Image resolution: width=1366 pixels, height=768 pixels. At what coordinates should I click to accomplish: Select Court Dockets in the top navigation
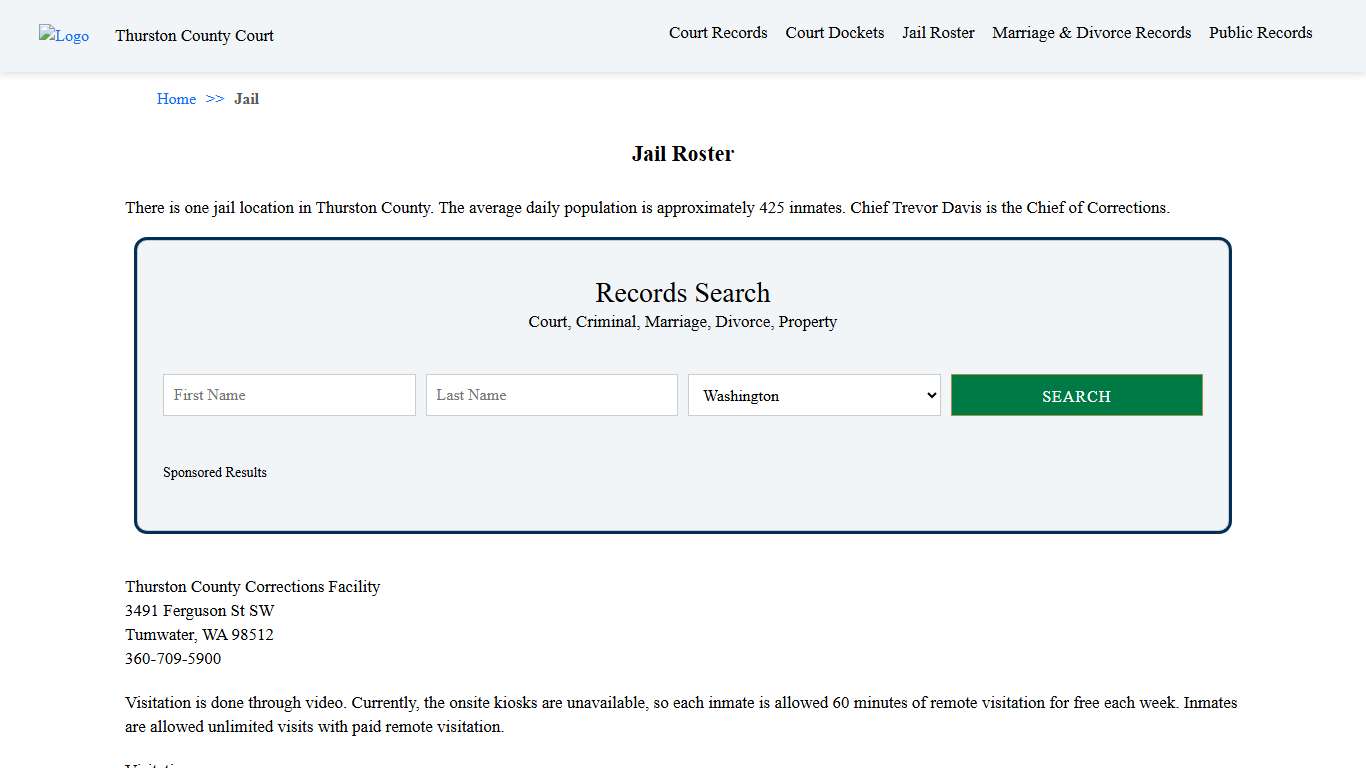834,32
